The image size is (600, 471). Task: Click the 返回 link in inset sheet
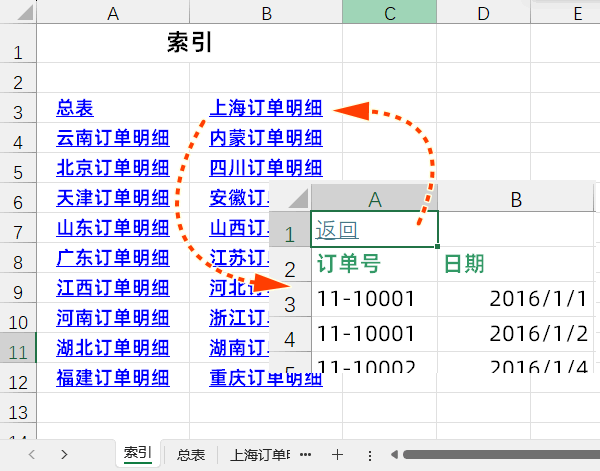pyautogui.click(x=337, y=230)
